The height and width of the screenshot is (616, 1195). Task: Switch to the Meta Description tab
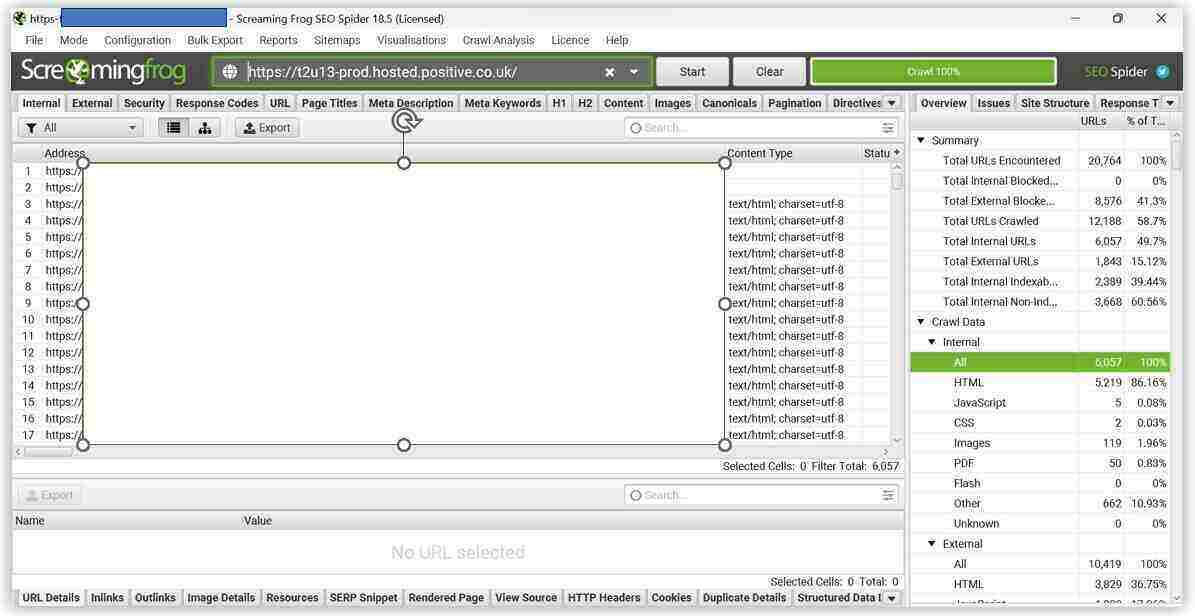pos(411,103)
